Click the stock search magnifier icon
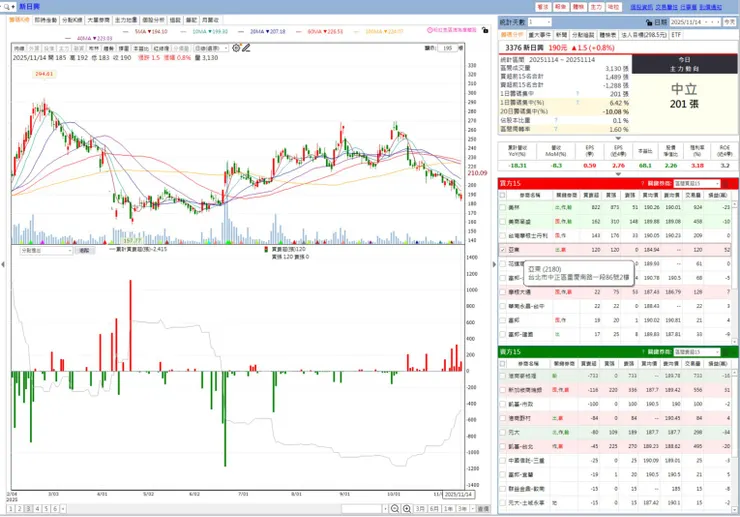 [6, 7]
